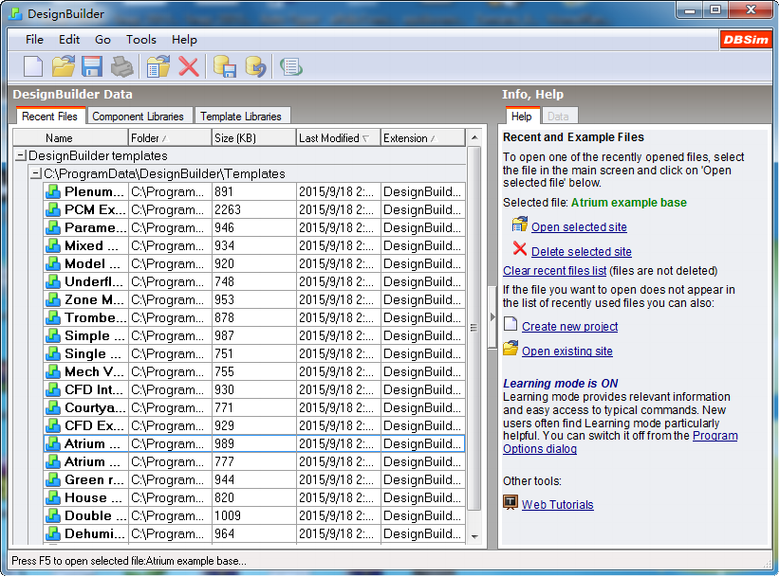
Task: Open the Web Tutorials link
Action: point(557,505)
